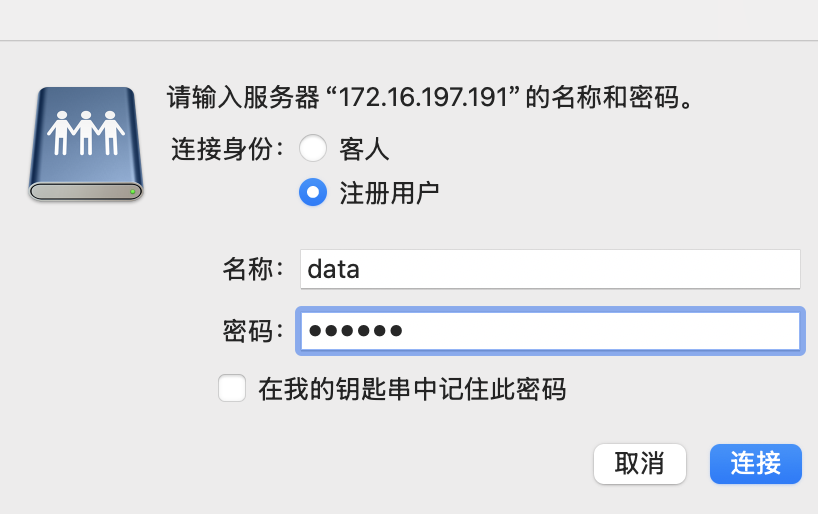The height and width of the screenshot is (514, 818).
Task: Click the 在我的钥匙串中记住此密码 label text
Action: click(412, 389)
